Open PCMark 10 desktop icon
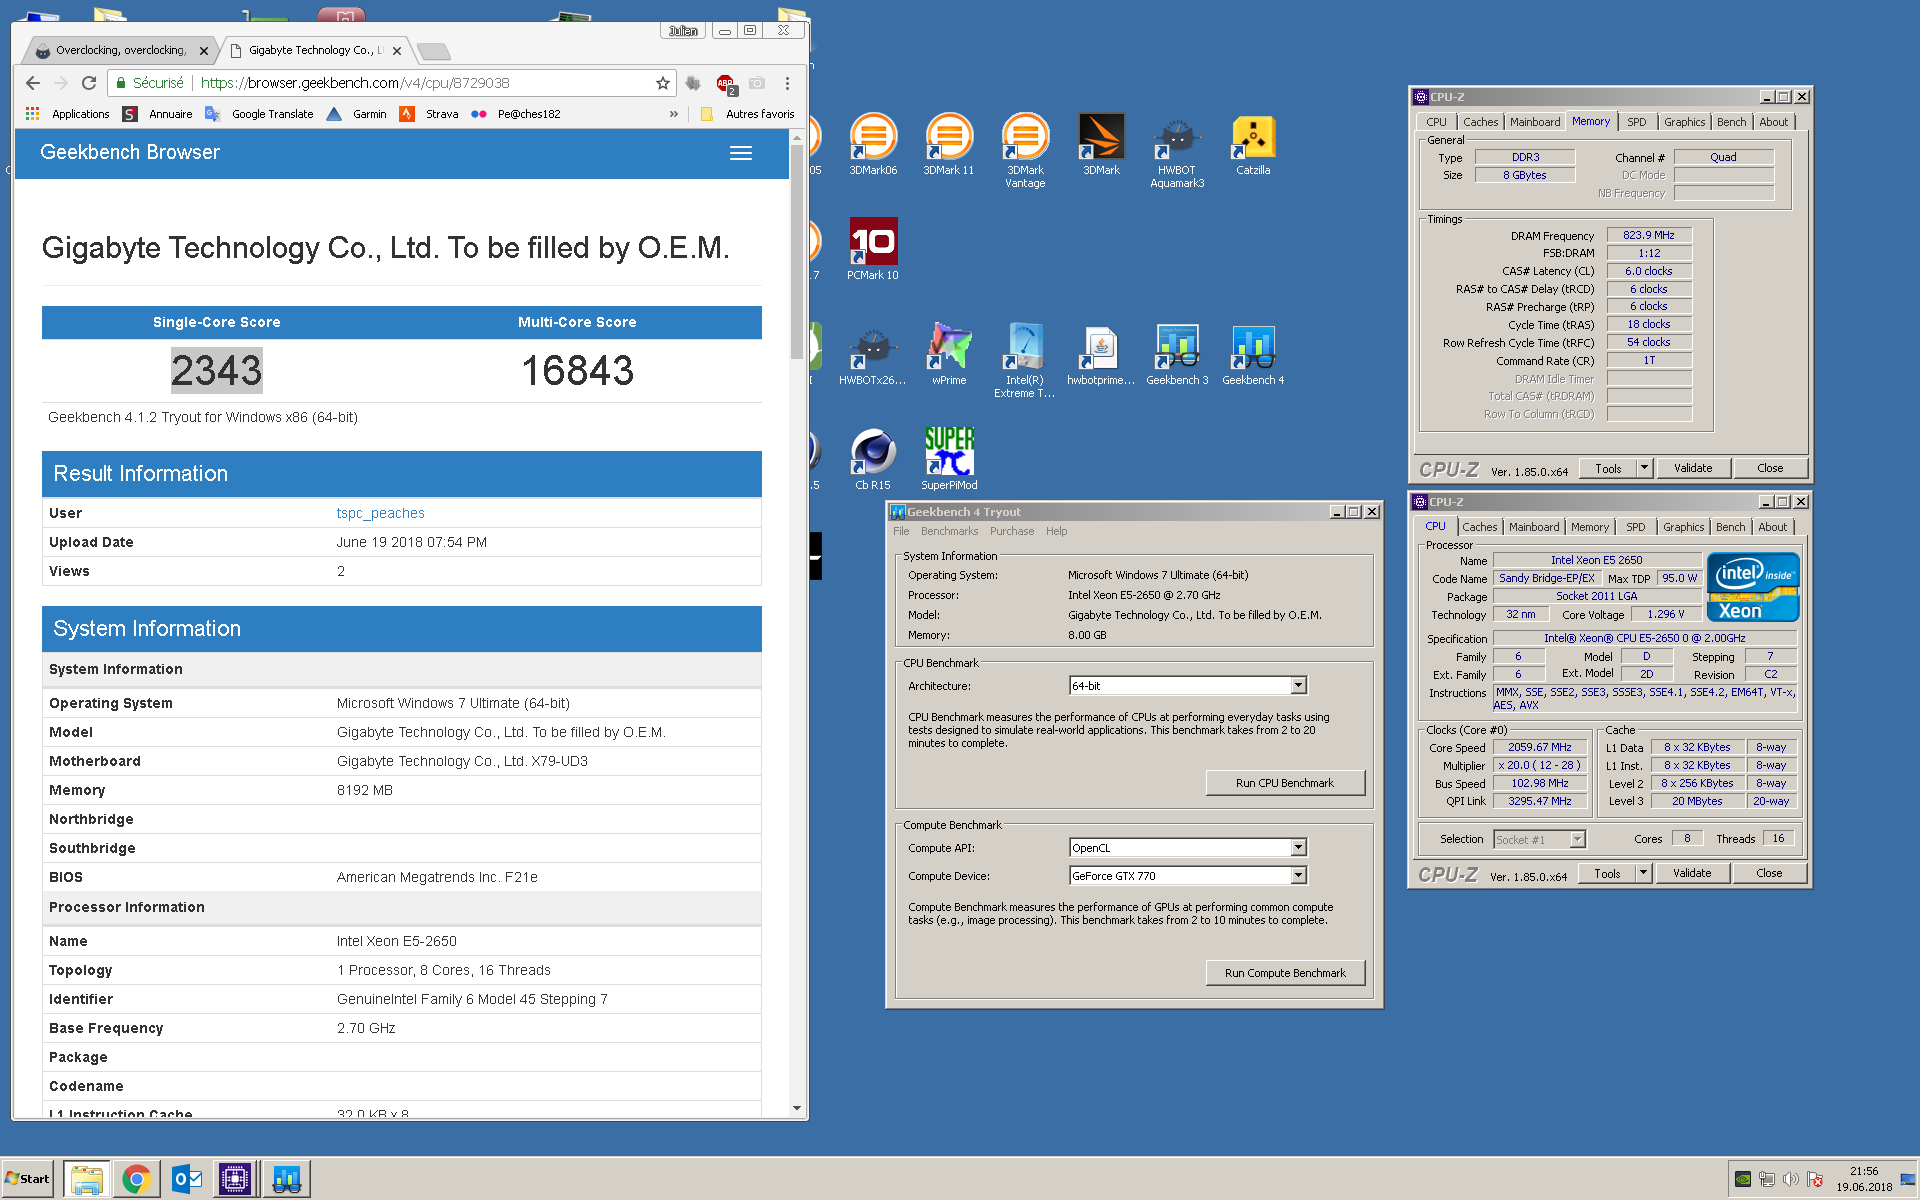The width and height of the screenshot is (1920, 1200). tap(873, 249)
